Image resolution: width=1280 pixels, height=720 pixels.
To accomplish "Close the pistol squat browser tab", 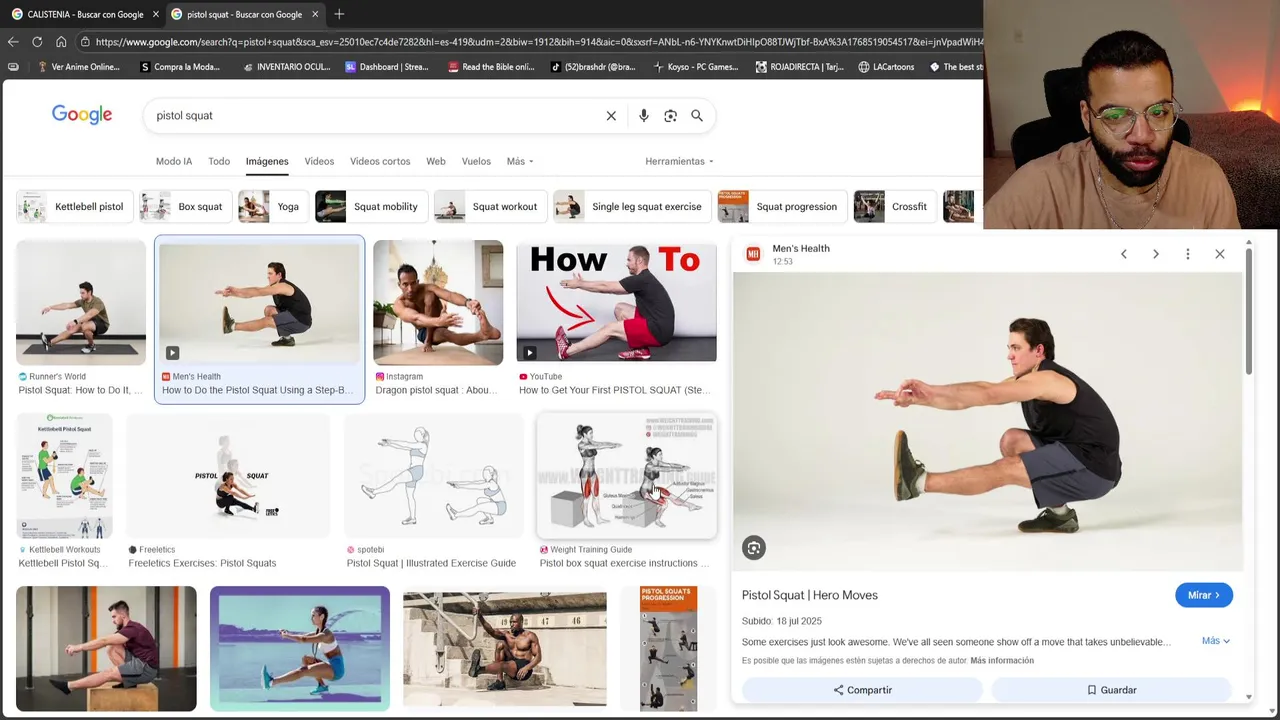I will coord(315,14).
